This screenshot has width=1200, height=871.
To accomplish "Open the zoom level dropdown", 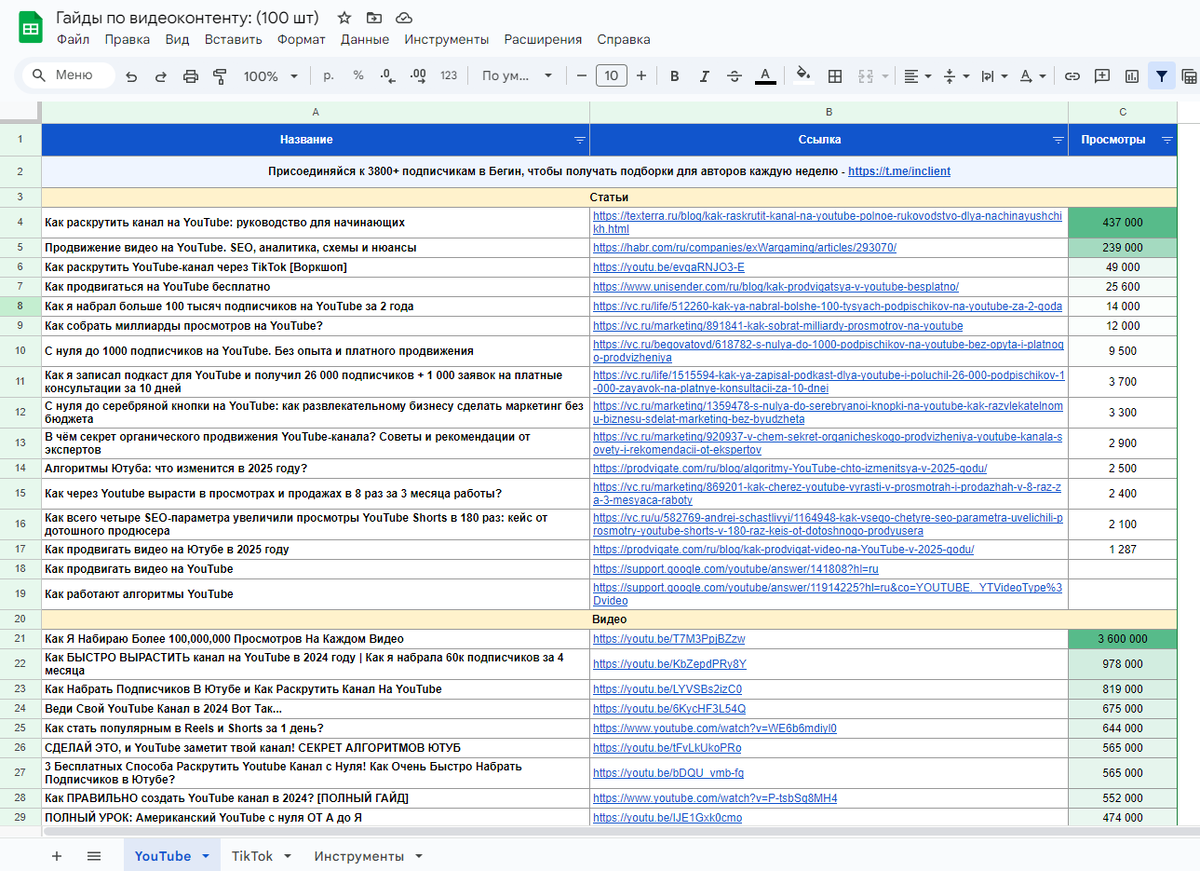I will (271, 76).
